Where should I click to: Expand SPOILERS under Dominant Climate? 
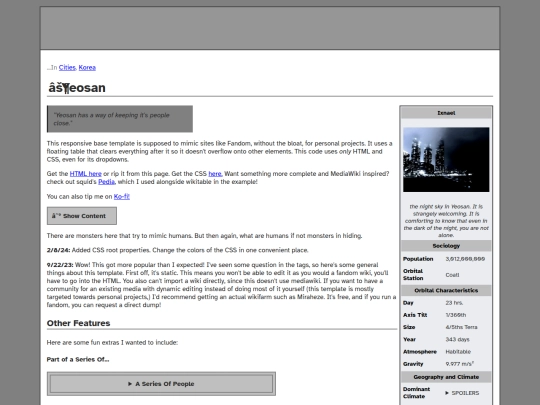462,393
